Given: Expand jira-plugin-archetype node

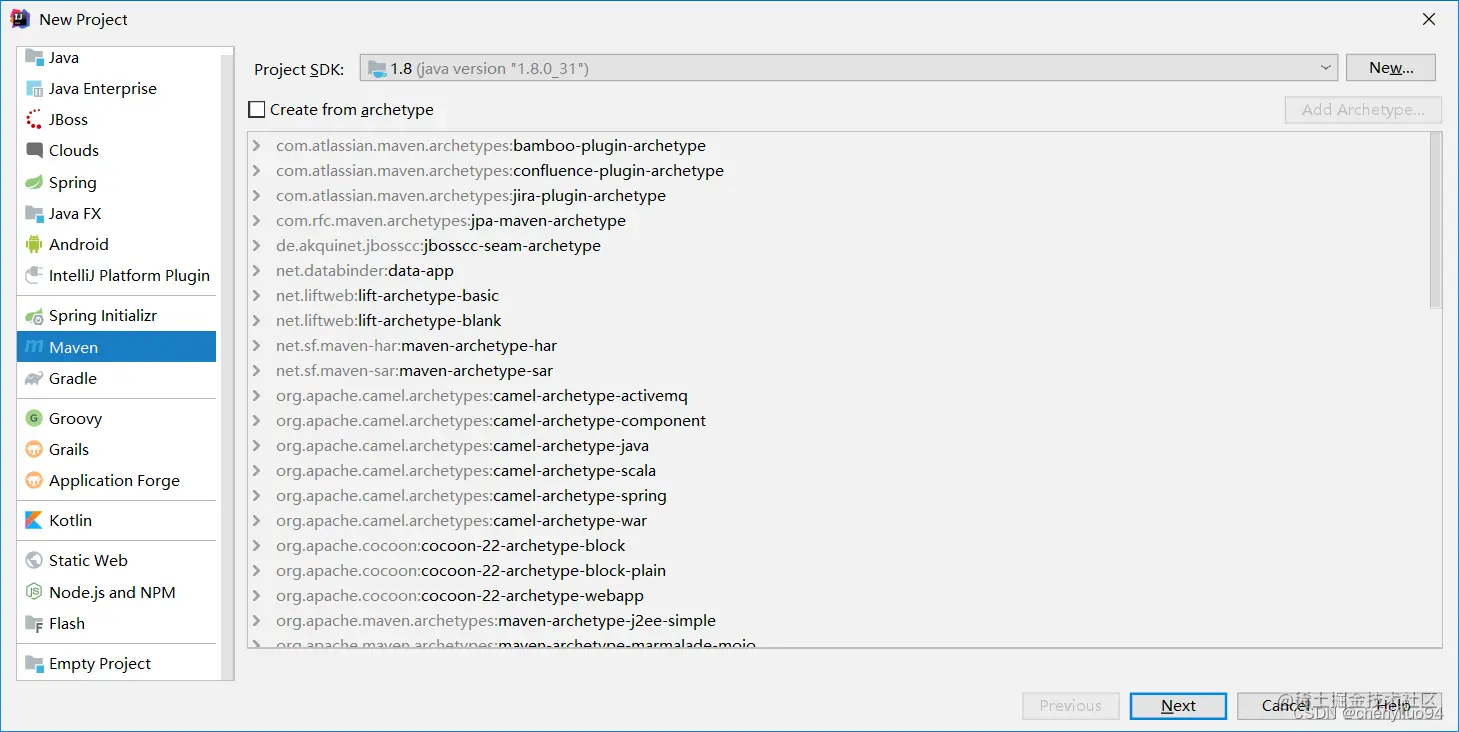Looking at the screenshot, I should 257,196.
